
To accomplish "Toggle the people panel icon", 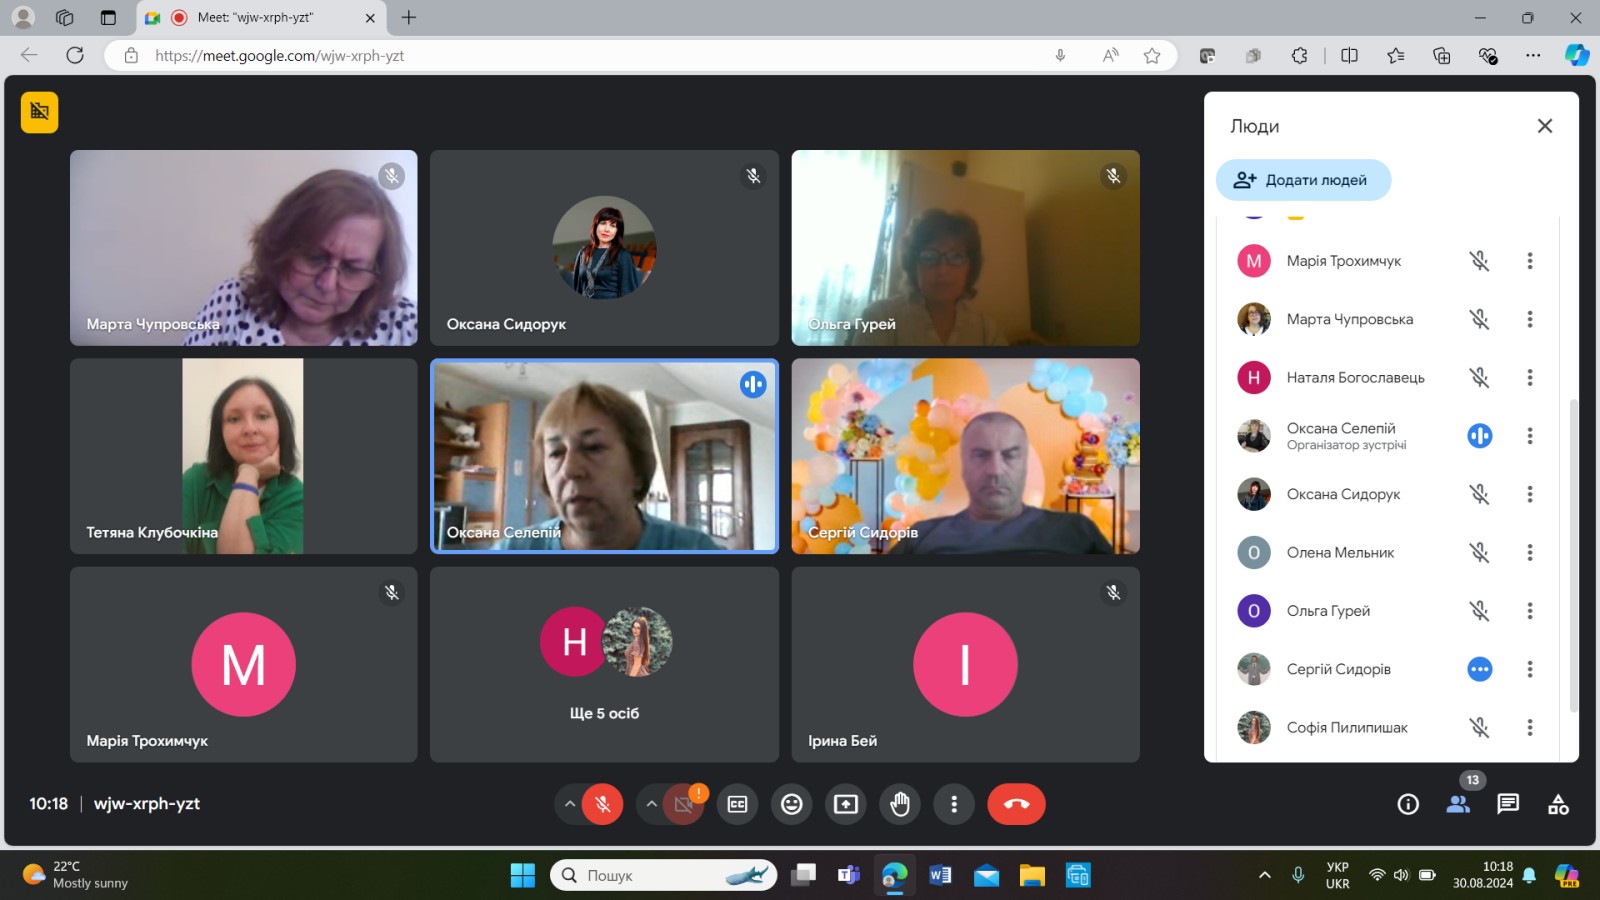I will 1458,804.
